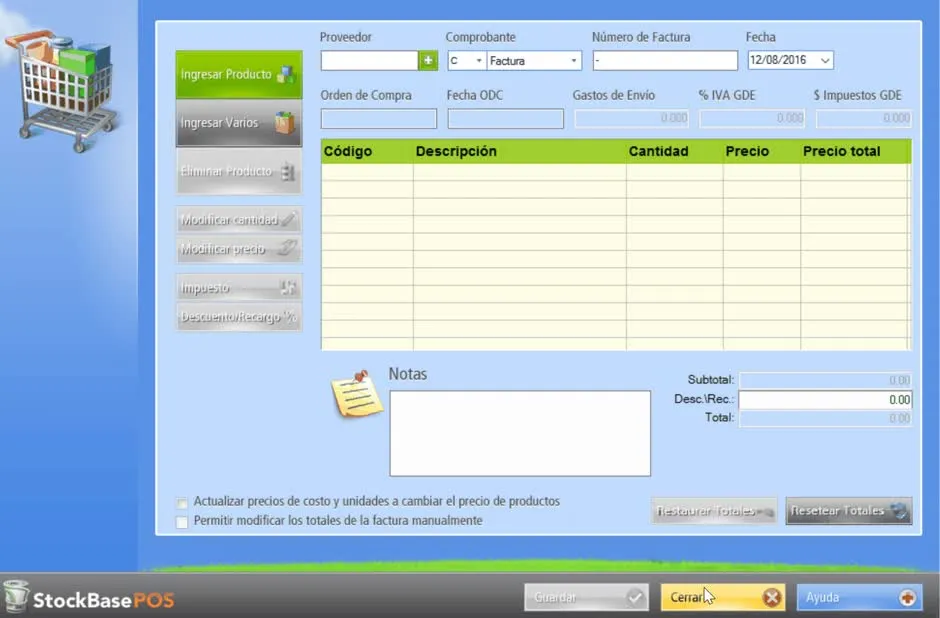Viewport: 940px width, 618px height.
Task: Click the Resetear Totales button
Action: coord(849,511)
